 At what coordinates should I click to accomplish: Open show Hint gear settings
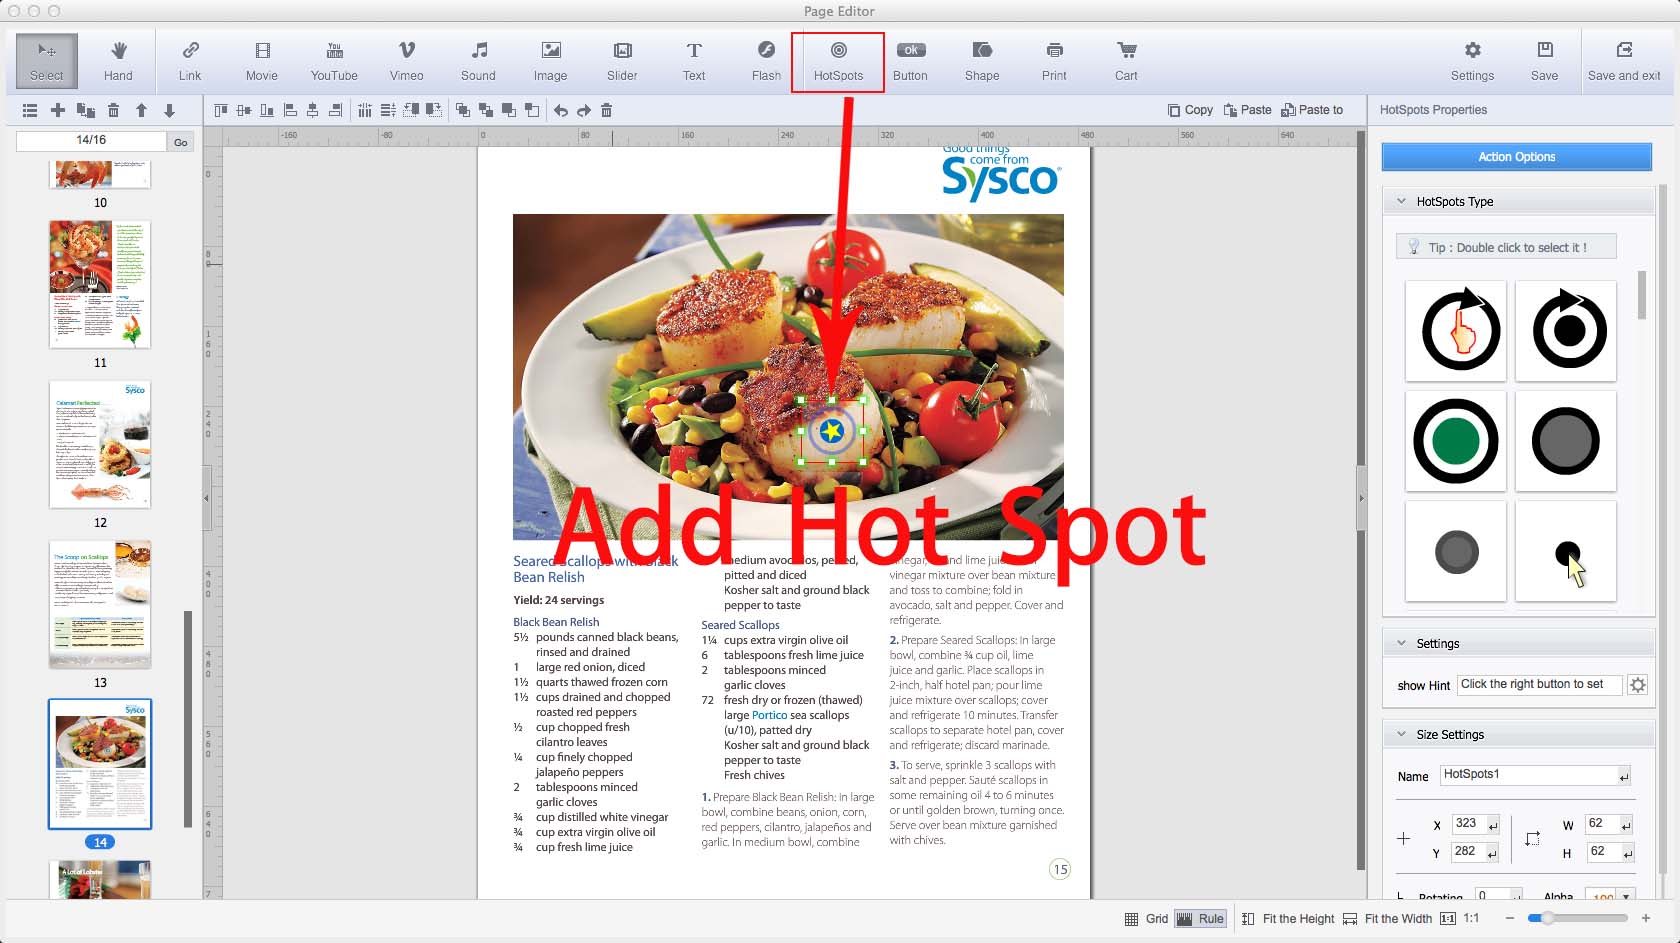pos(1637,685)
